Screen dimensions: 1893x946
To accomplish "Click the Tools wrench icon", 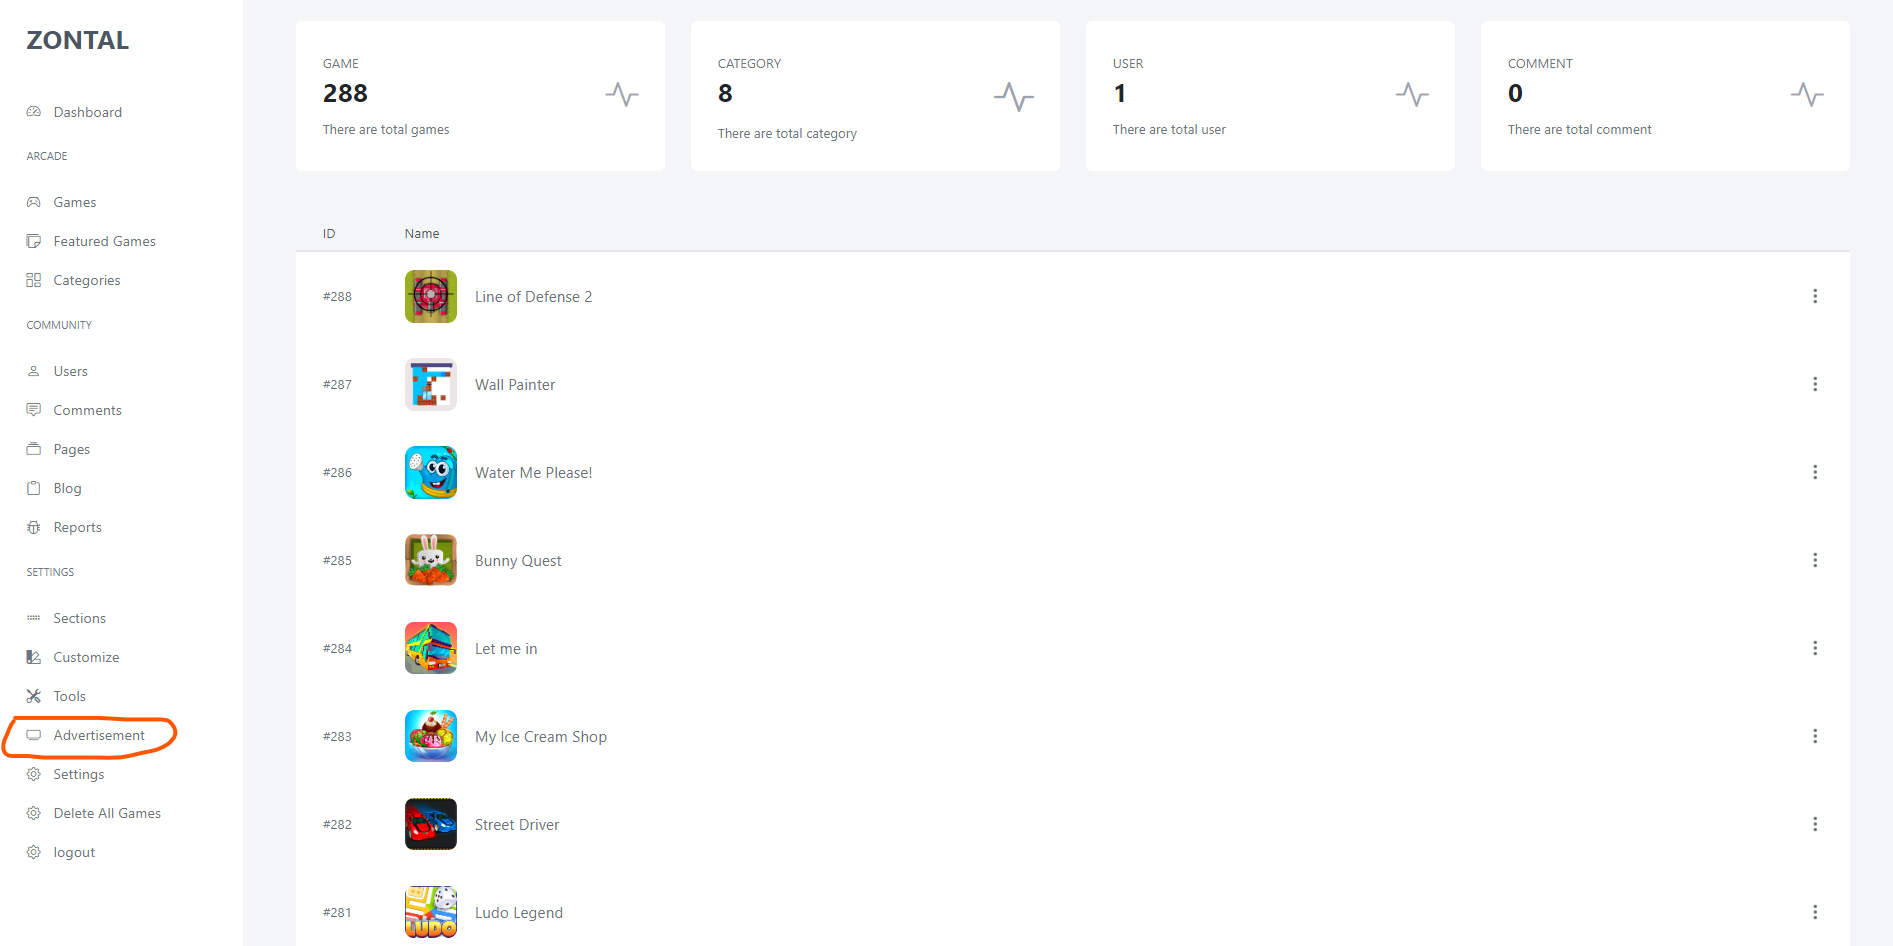I will click(34, 696).
